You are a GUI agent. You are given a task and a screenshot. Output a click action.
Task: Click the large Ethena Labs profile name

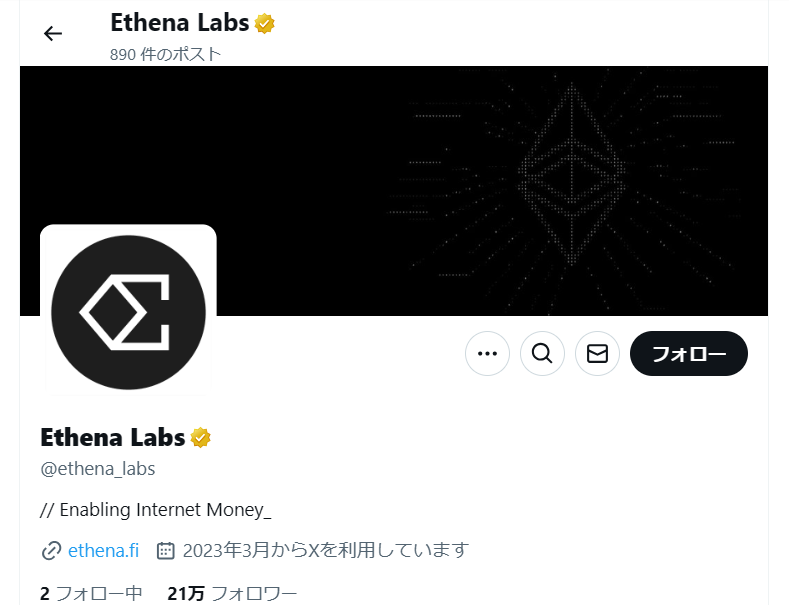(113, 437)
